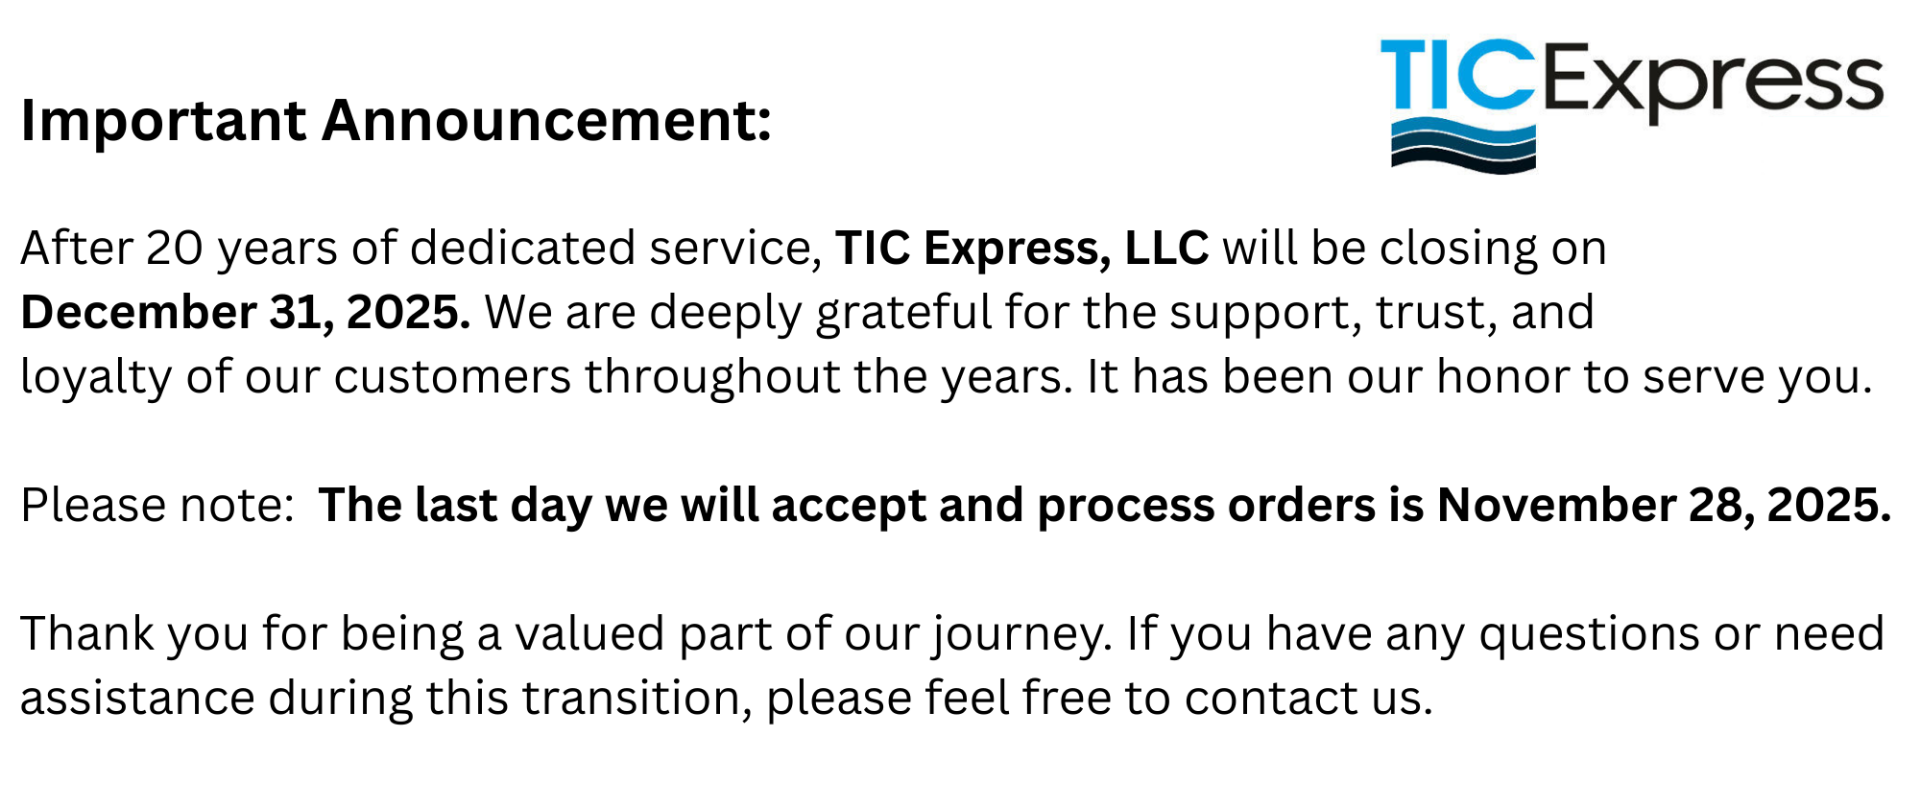Click the bold "TIC Express, LLC" text
Screen dimensions: 1920x806
click(x=1021, y=248)
